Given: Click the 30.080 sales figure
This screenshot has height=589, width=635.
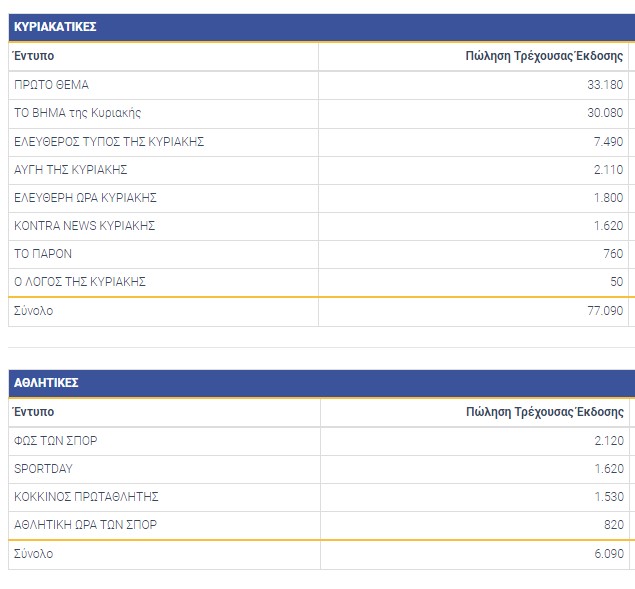Looking at the screenshot, I should click(x=605, y=113).
